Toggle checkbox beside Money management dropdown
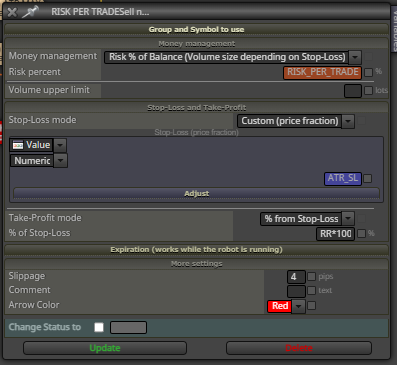The image size is (397, 365). (368, 57)
